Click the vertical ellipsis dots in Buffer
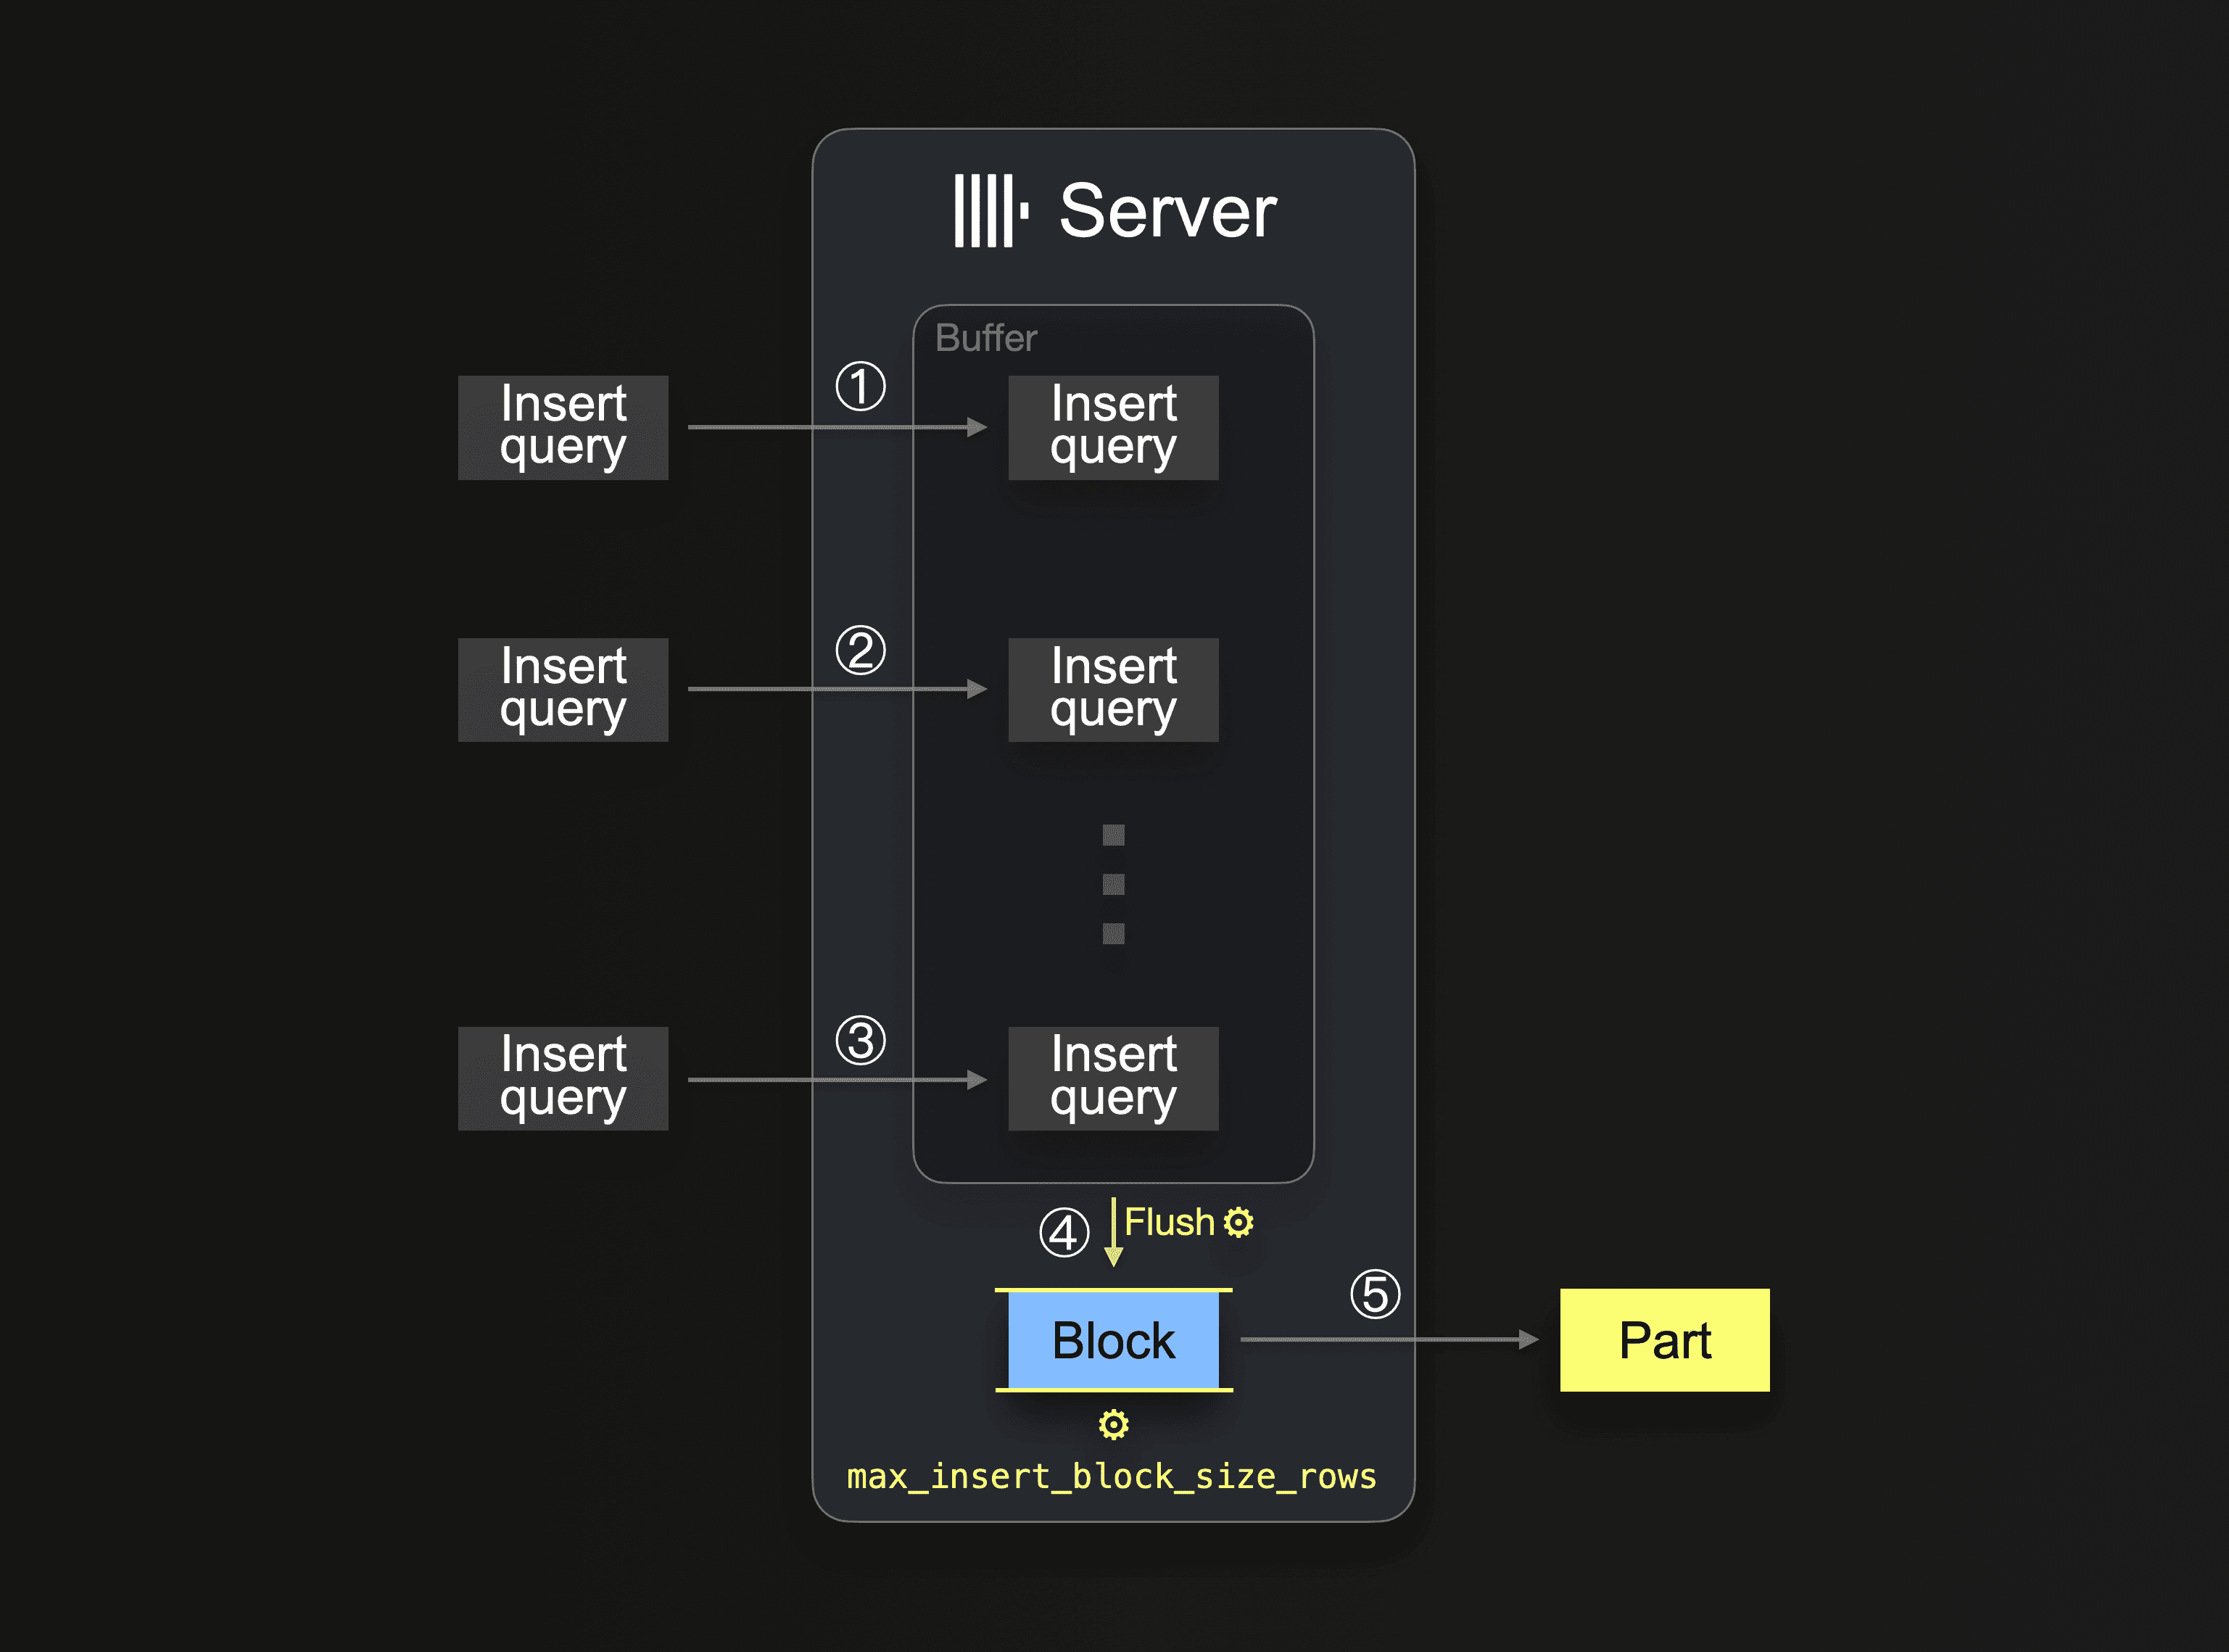The image size is (2229, 1652). point(1113,884)
